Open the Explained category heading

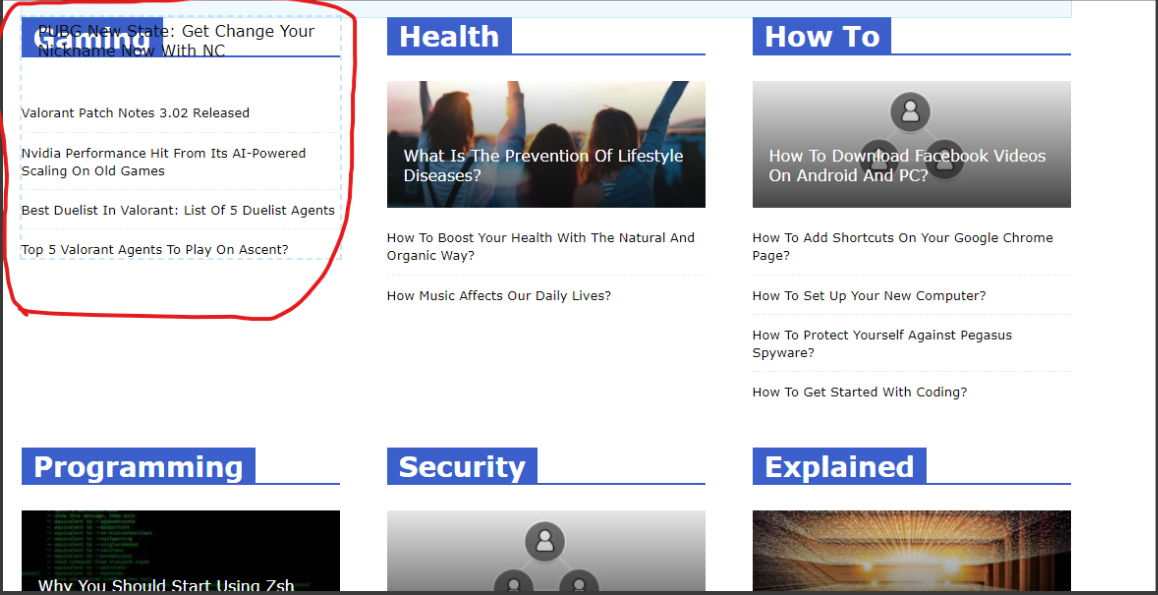[839, 467]
